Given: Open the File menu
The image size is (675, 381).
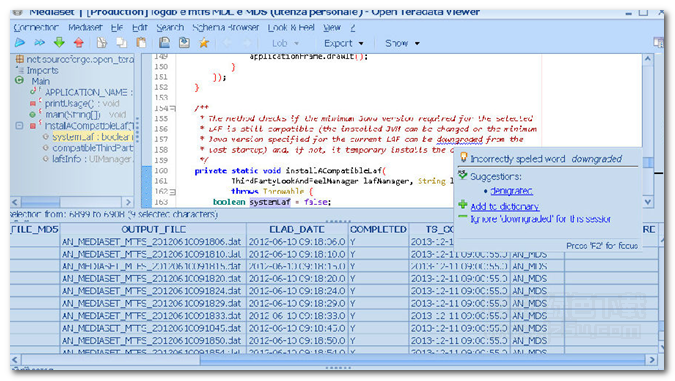Looking at the screenshot, I should pyautogui.click(x=117, y=28).
